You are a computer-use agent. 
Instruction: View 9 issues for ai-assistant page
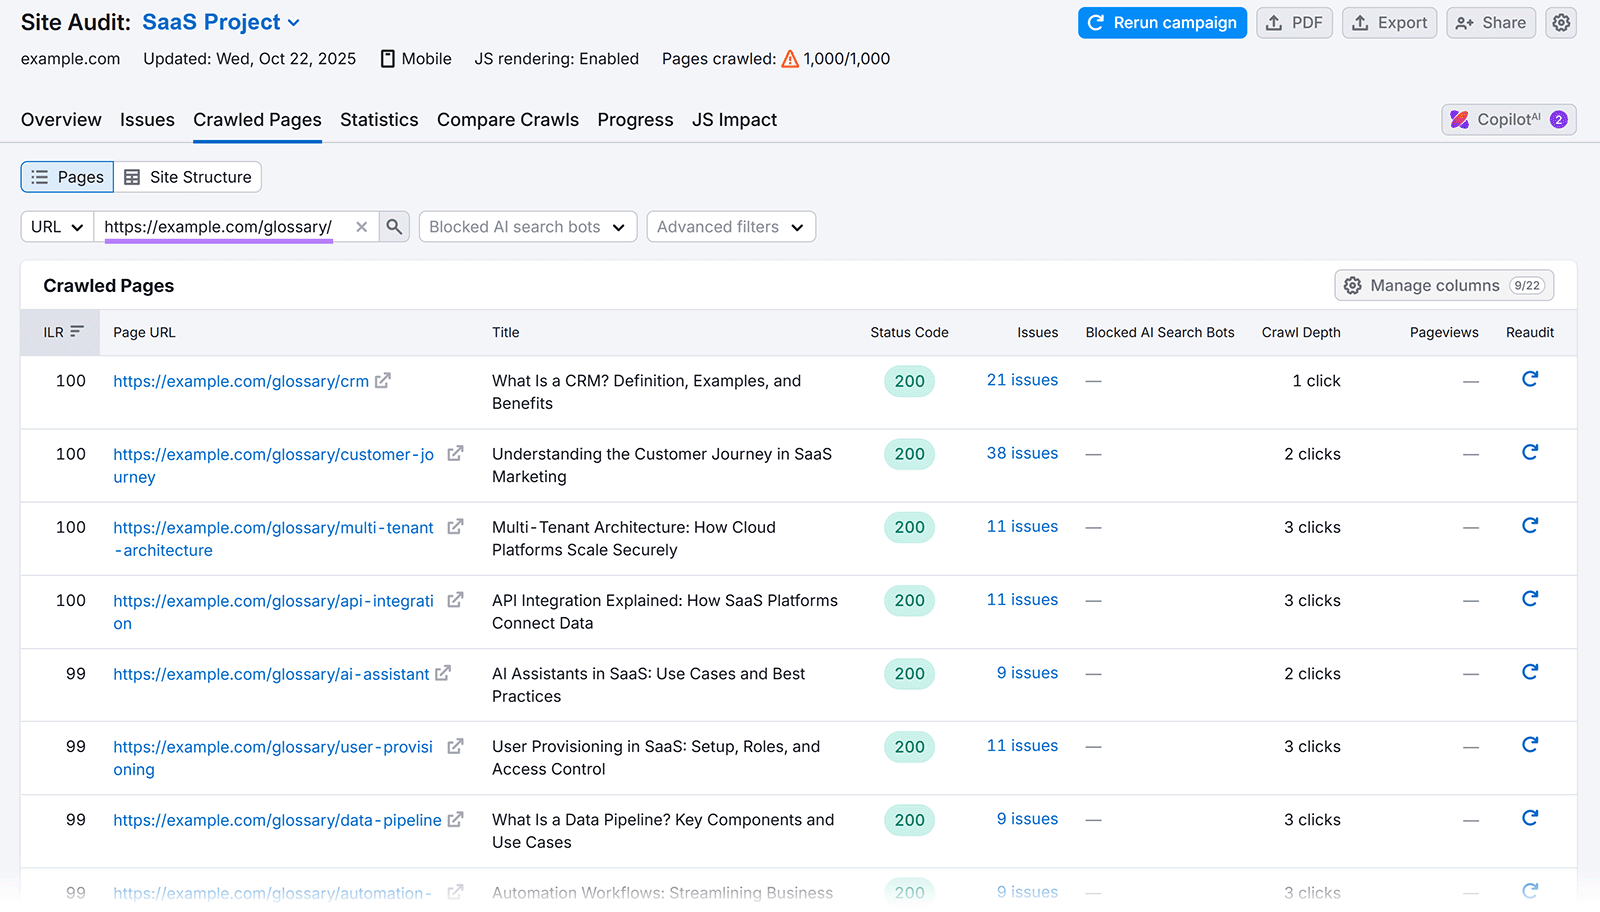click(1027, 673)
